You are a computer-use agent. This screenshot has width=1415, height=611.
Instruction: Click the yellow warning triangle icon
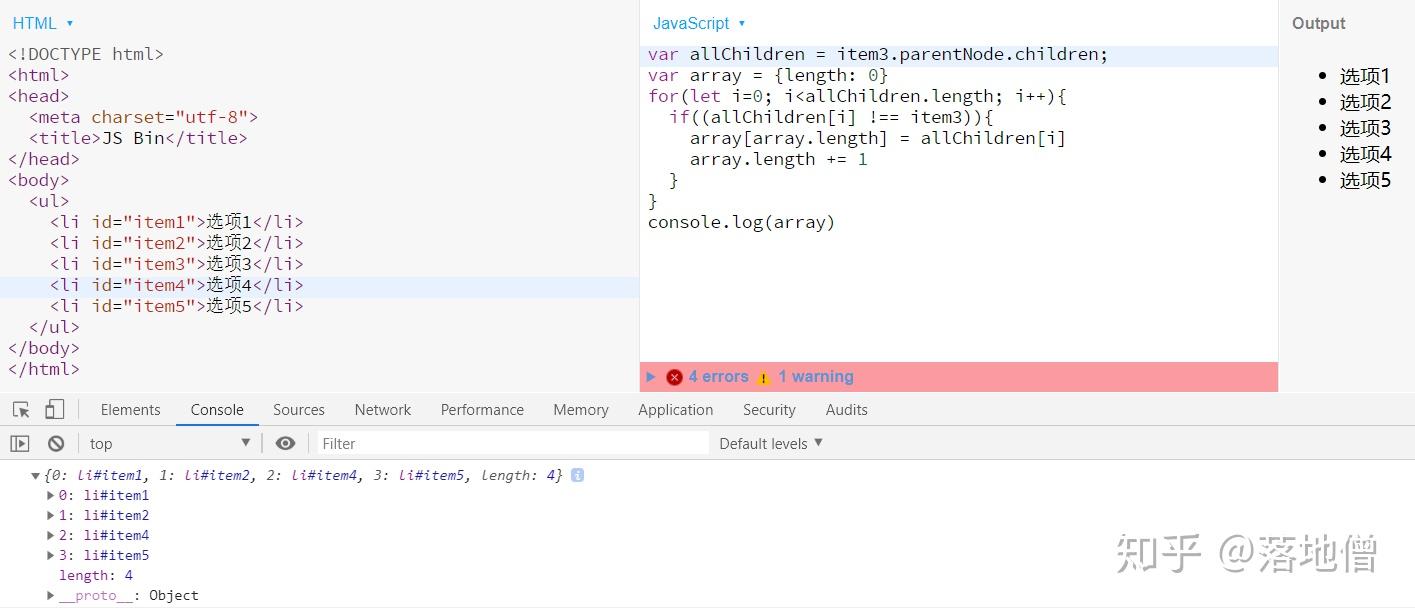tap(764, 378)
